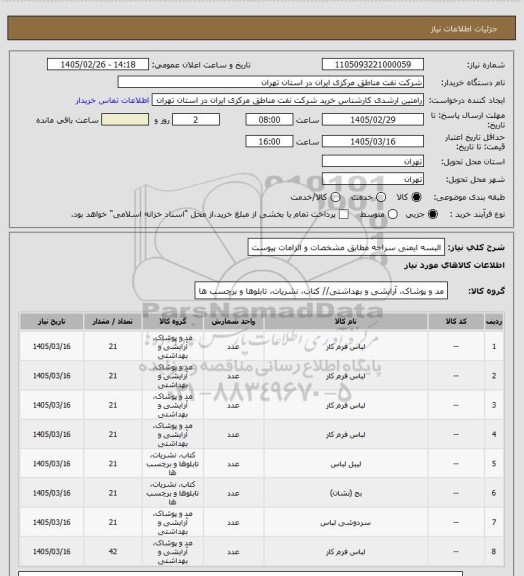Click the جزئیات اطلاعات نیاز header title
Image resolution: width=524 pixels, height=576 pixels.
click(x=464, y=29)
